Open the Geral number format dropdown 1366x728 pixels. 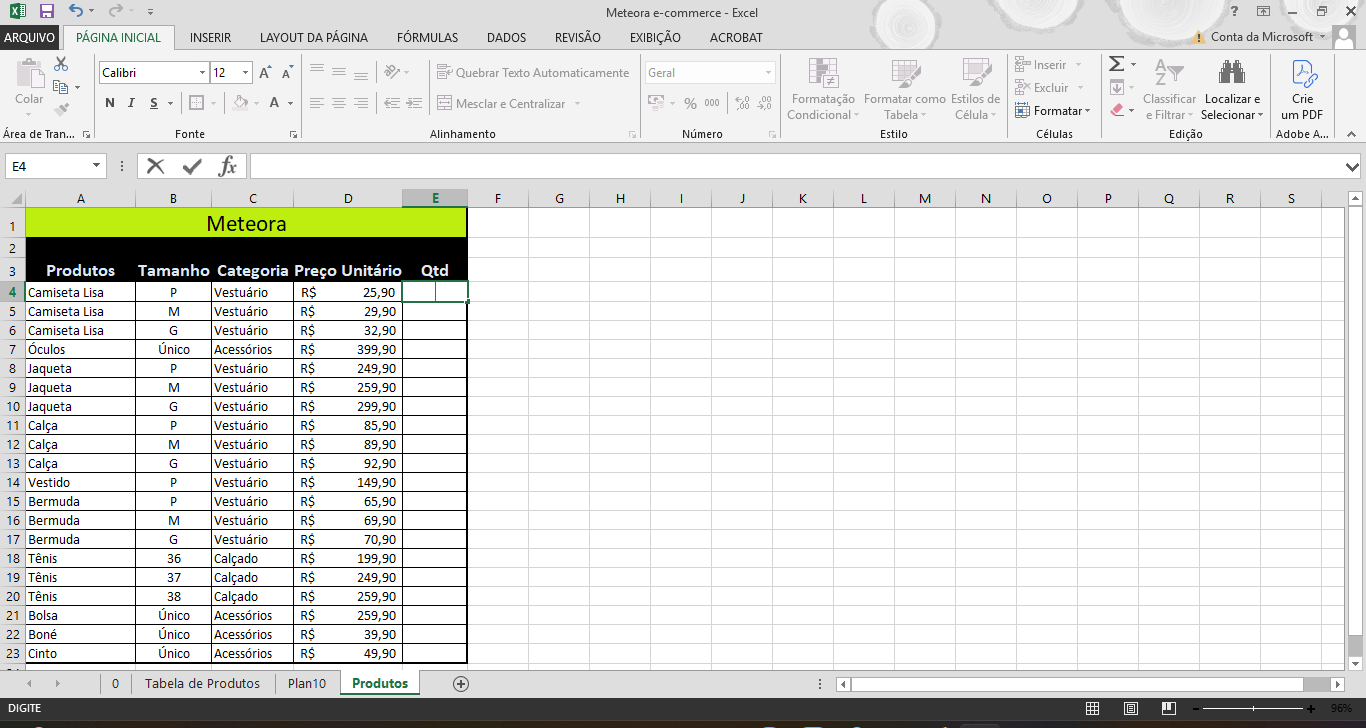(768, 73)
